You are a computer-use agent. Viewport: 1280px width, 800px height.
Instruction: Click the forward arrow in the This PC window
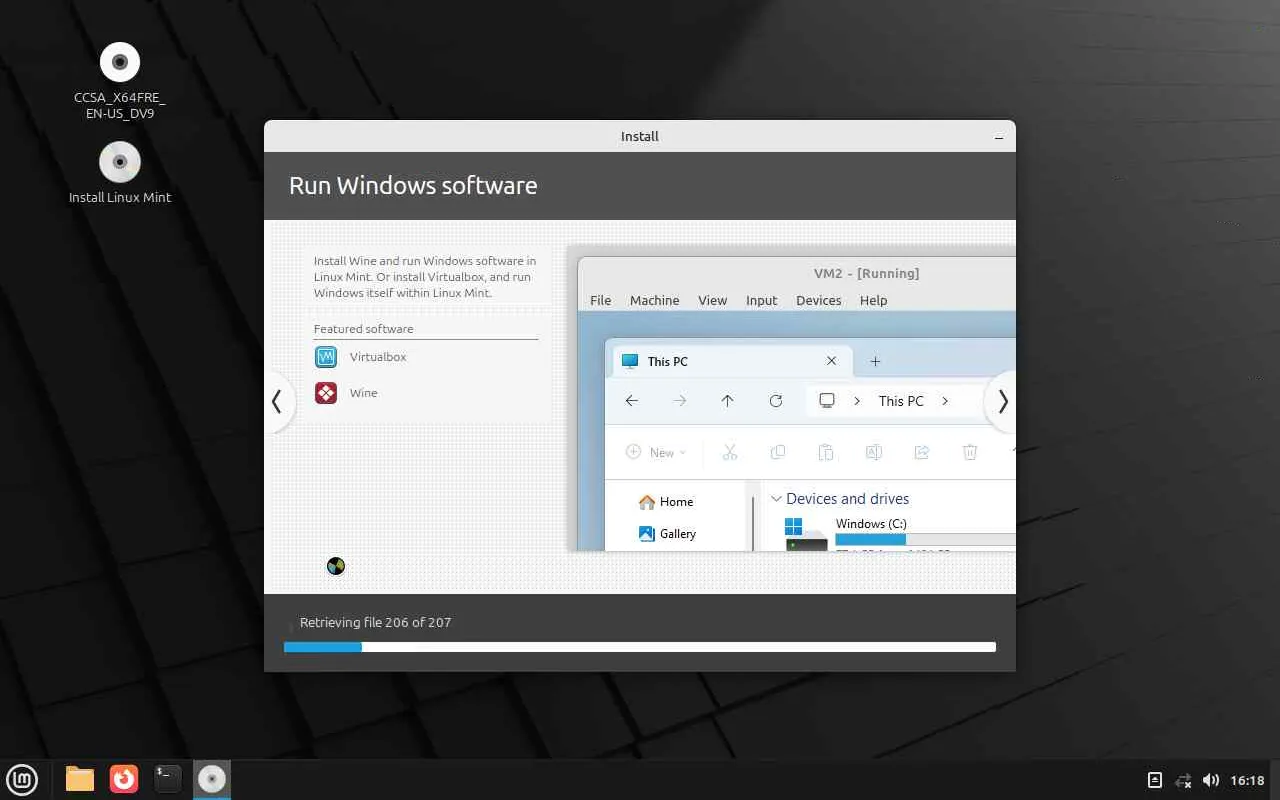tap(680, 401)
